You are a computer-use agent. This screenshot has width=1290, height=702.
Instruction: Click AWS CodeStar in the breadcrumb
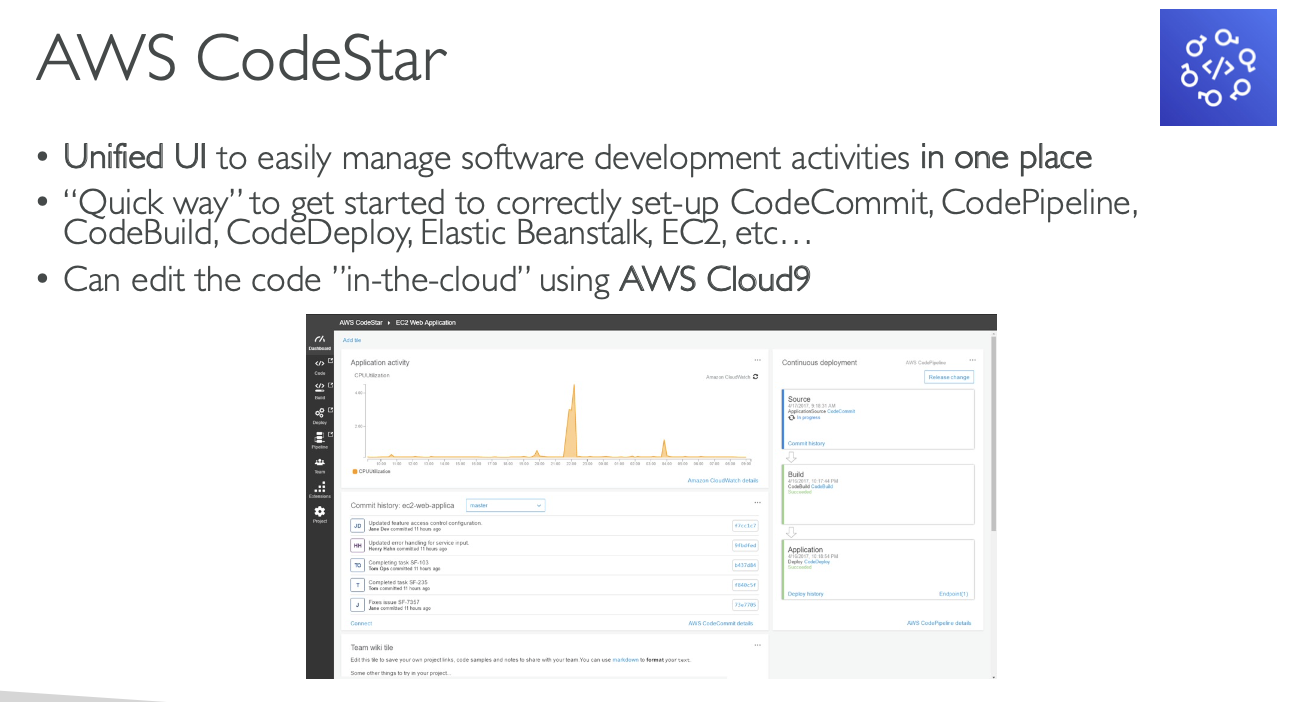coord(361,323)
